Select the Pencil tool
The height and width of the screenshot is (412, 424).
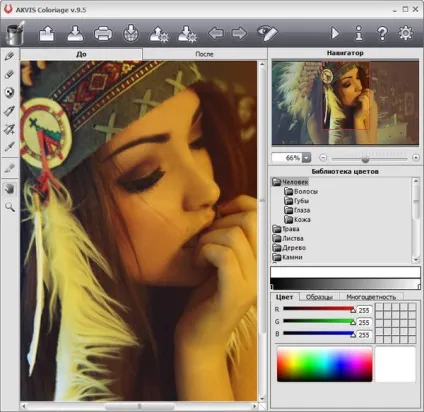pos(10,56)
